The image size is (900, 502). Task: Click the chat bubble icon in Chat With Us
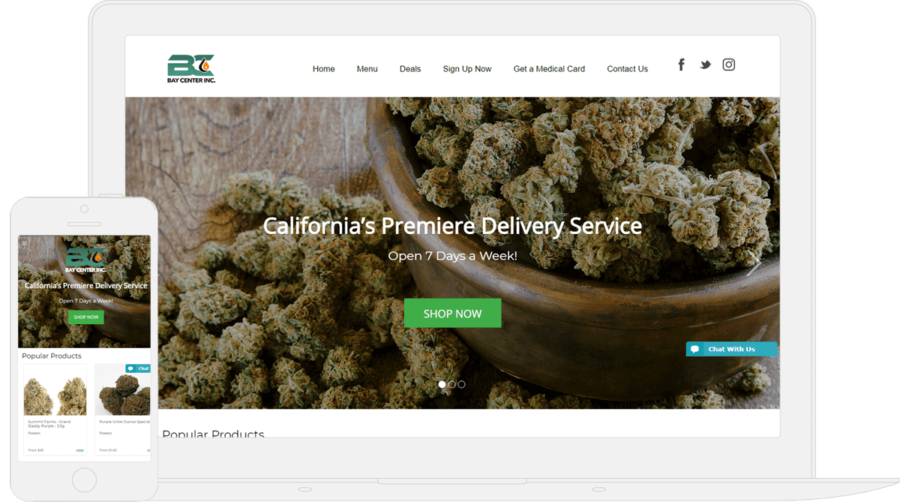click(x=695, y=349)
